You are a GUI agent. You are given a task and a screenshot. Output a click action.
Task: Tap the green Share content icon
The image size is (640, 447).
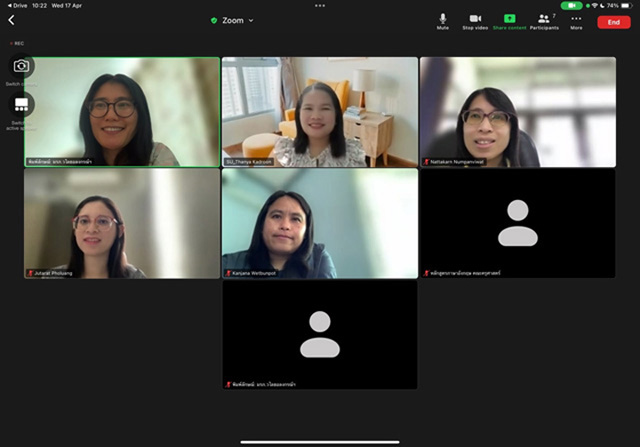509,21
